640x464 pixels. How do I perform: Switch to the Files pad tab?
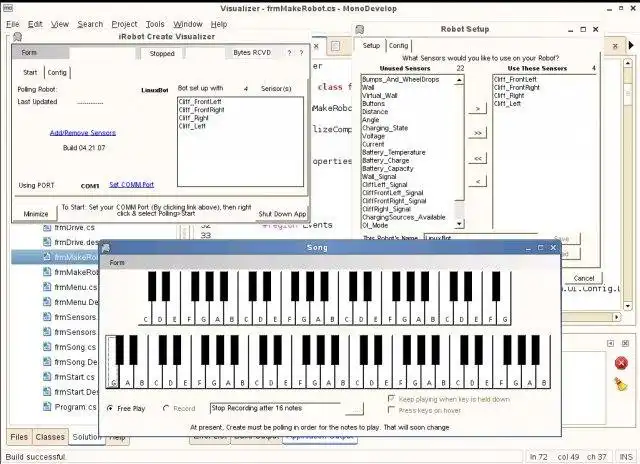point(19,437)
